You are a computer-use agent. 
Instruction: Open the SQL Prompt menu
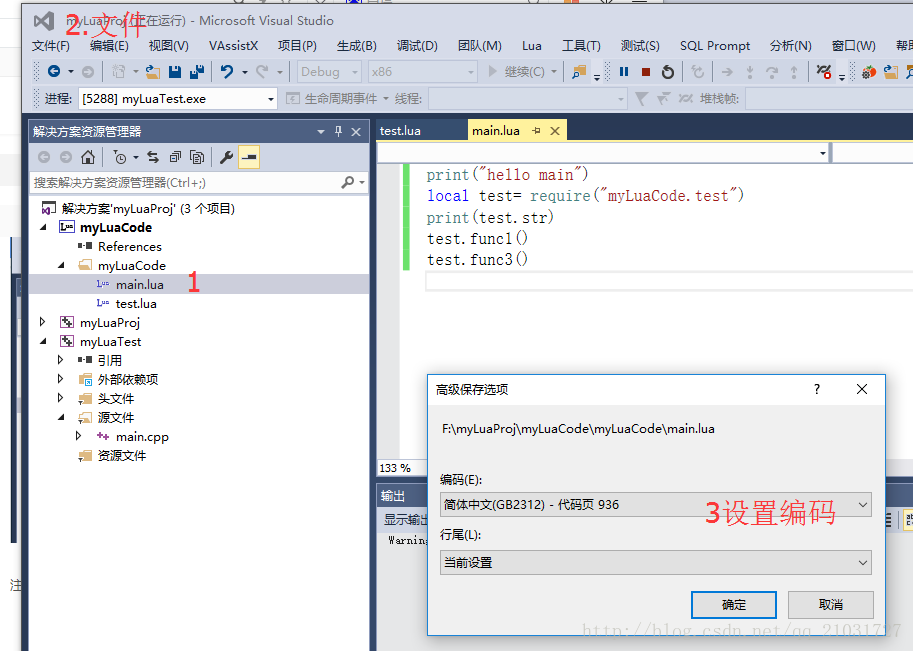(x=715, y=46)
